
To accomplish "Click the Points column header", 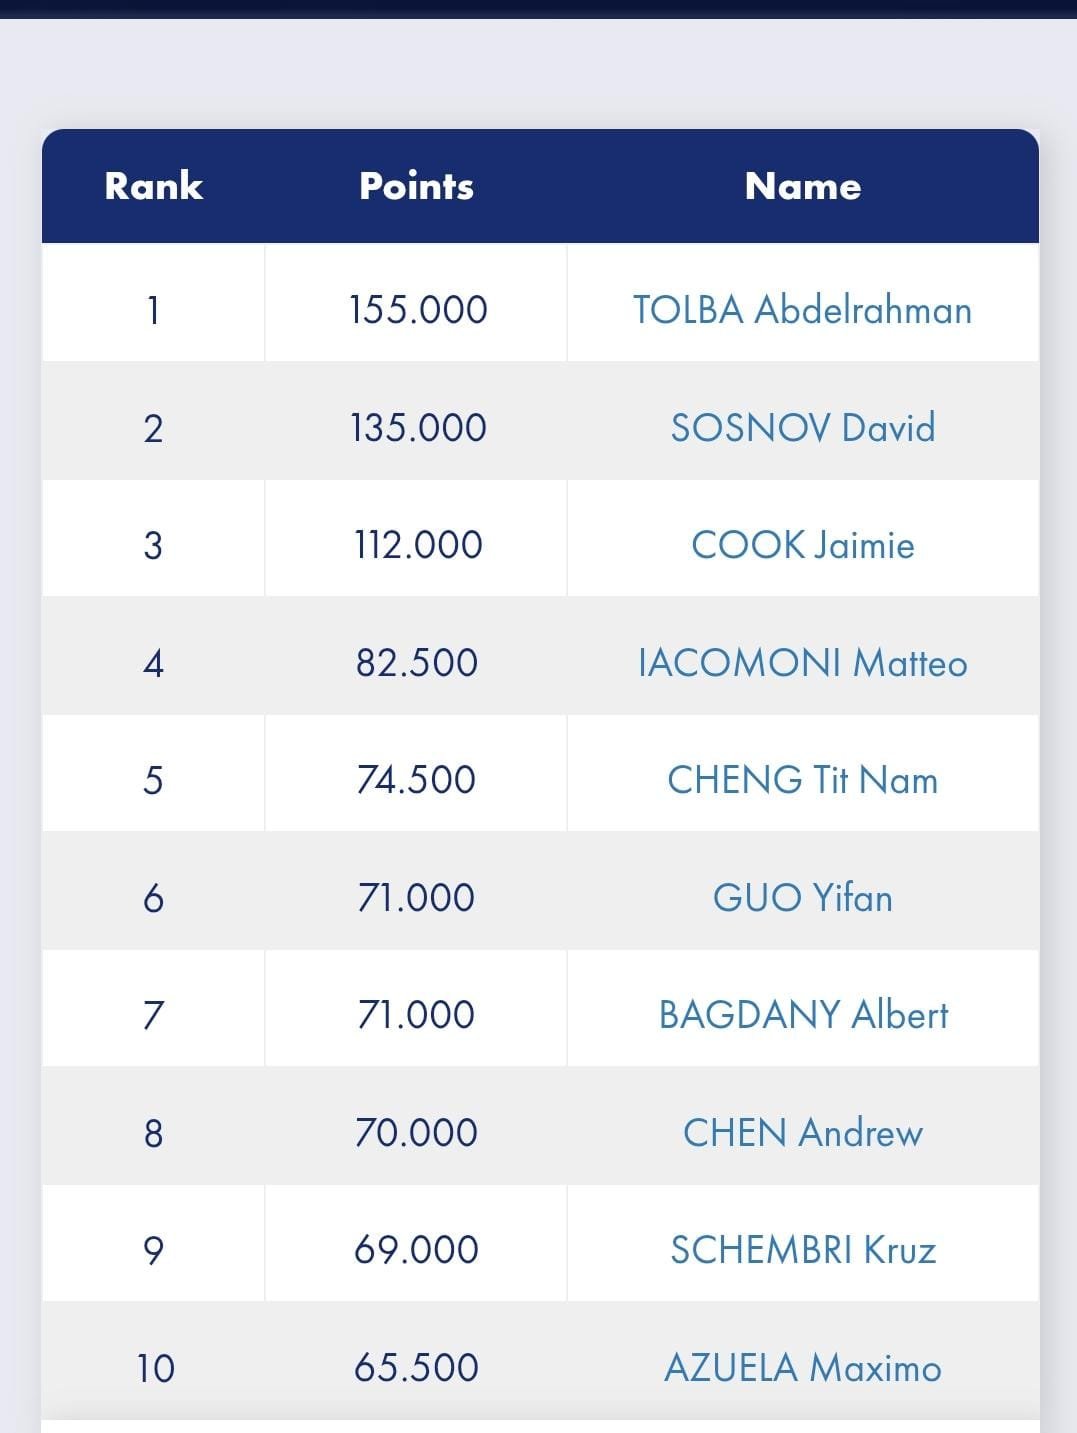I will (416, 186).
